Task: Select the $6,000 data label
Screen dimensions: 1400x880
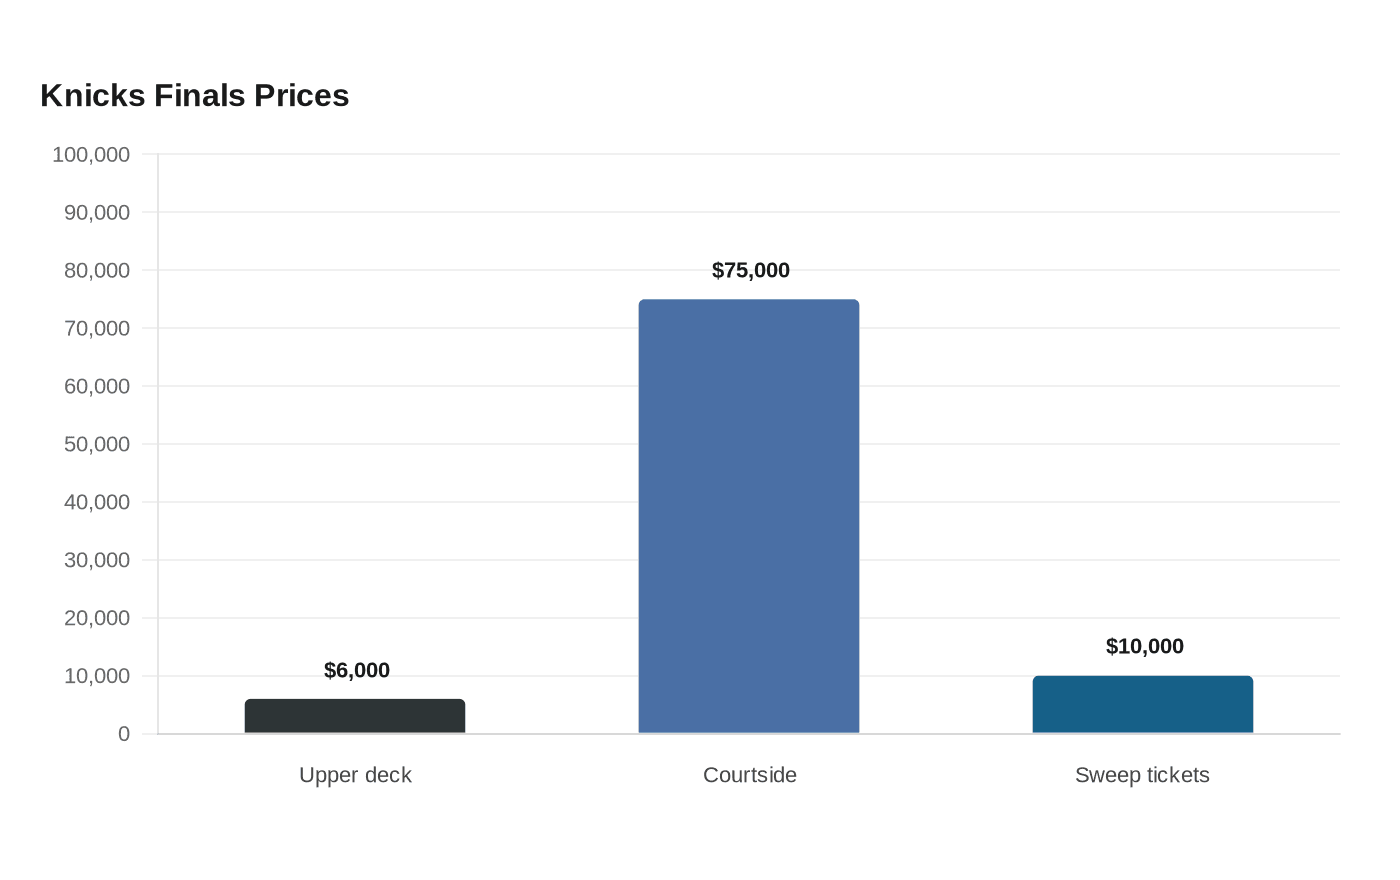Action: 357,671
